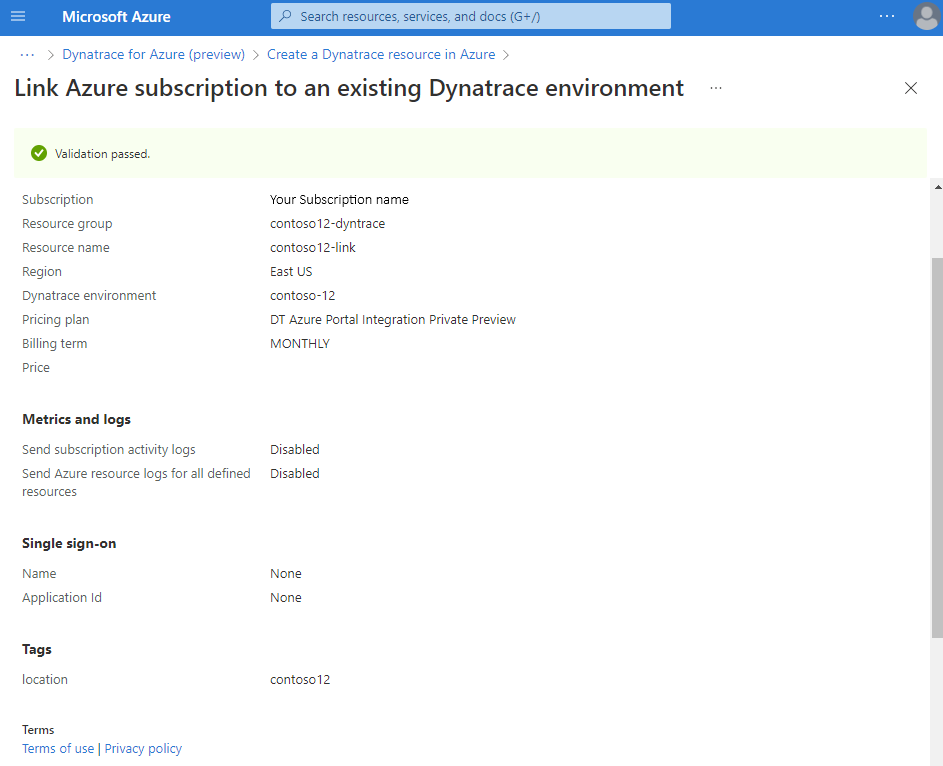This screenshot has height=766, width=943.
Task: Click chevron after Create a Dynatrace resource breadcrumb
Action: (506, 55)
